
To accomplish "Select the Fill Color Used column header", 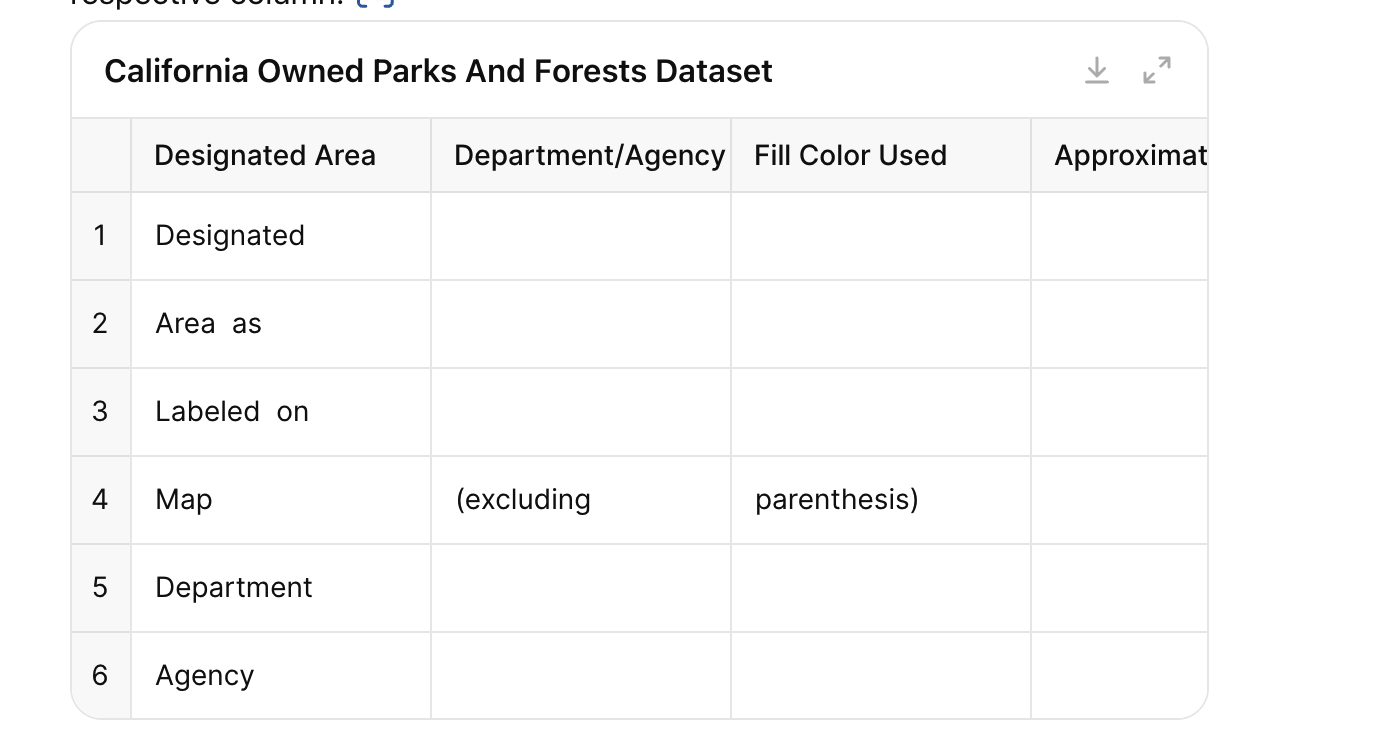I will coord(881,155).
